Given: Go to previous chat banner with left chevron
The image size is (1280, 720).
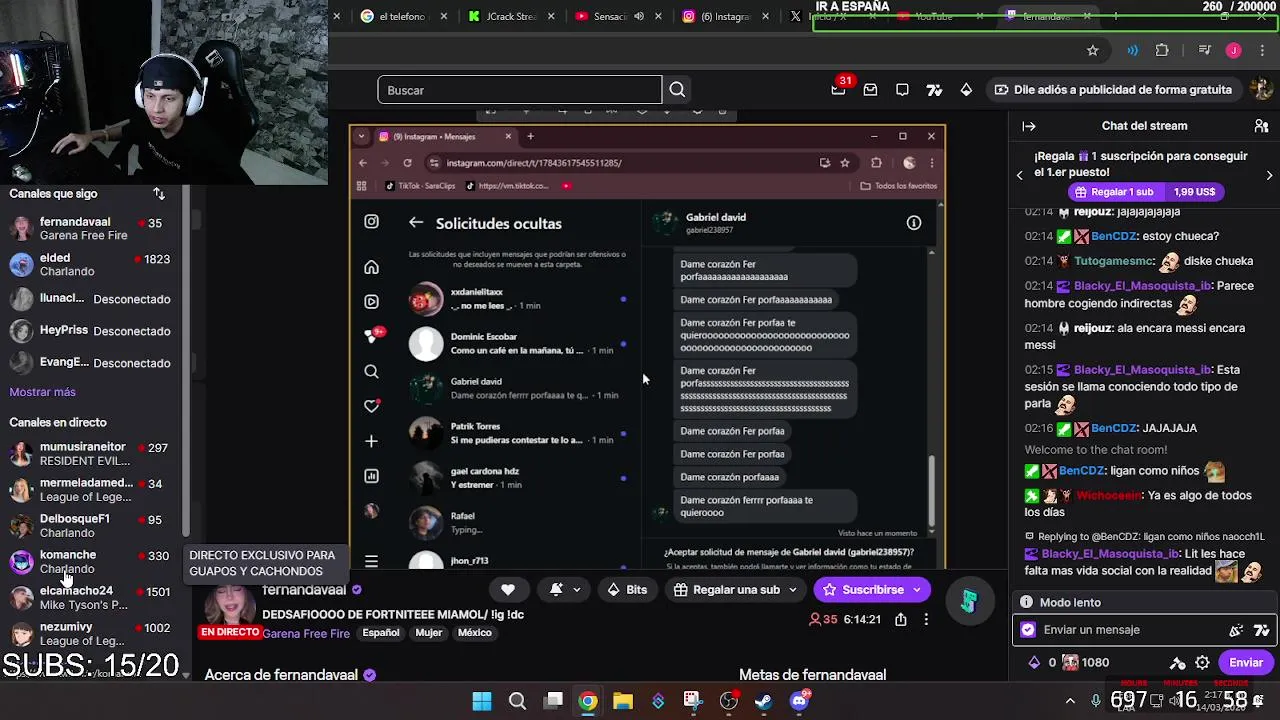Looking at the screenshot, I should (x=1020, y=175).
